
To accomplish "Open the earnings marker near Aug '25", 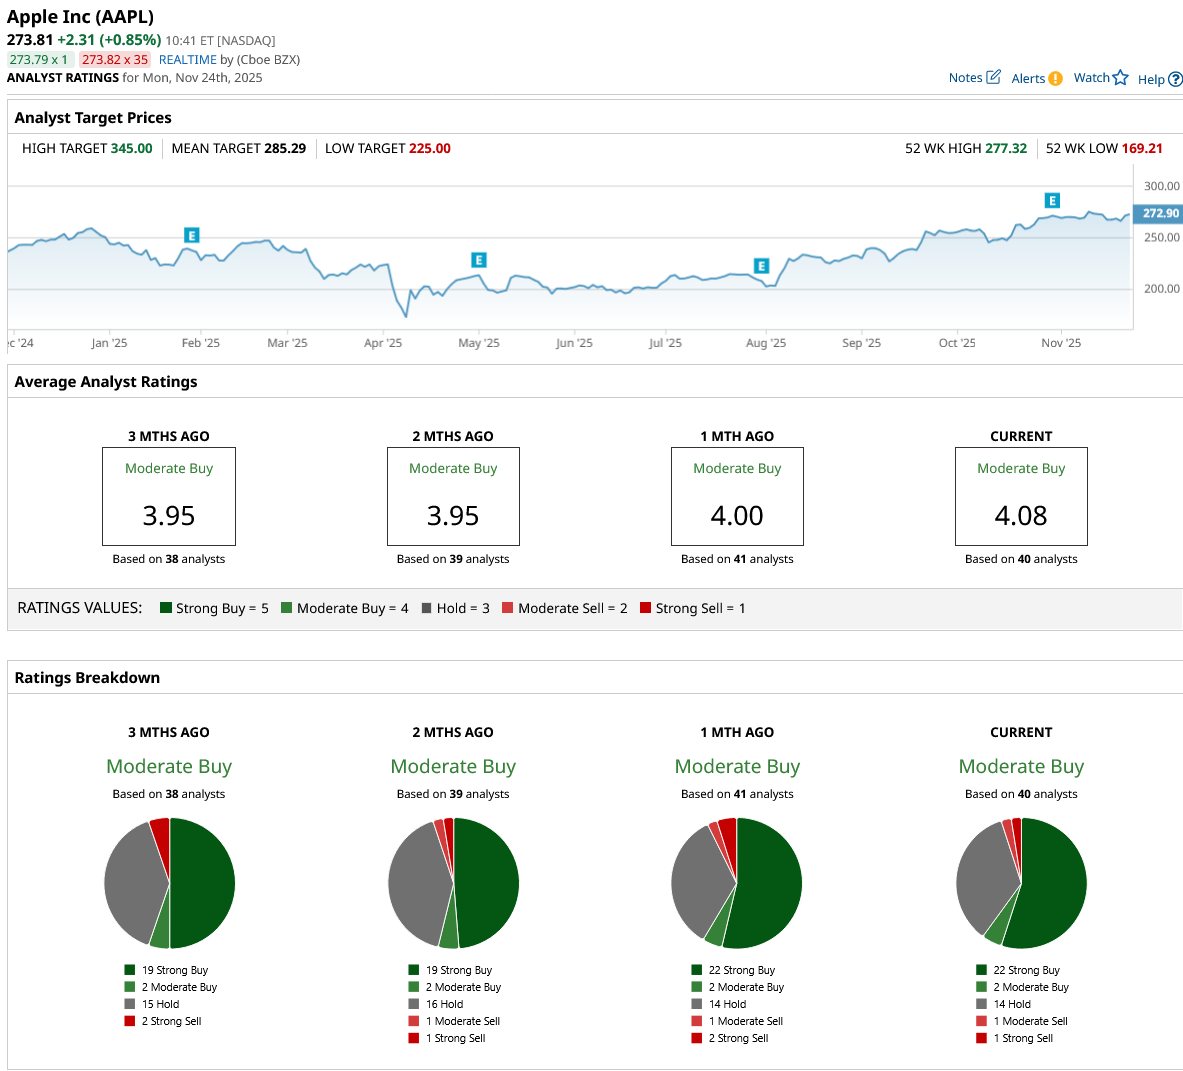I will pyautogui.click(x=761, y=266).
